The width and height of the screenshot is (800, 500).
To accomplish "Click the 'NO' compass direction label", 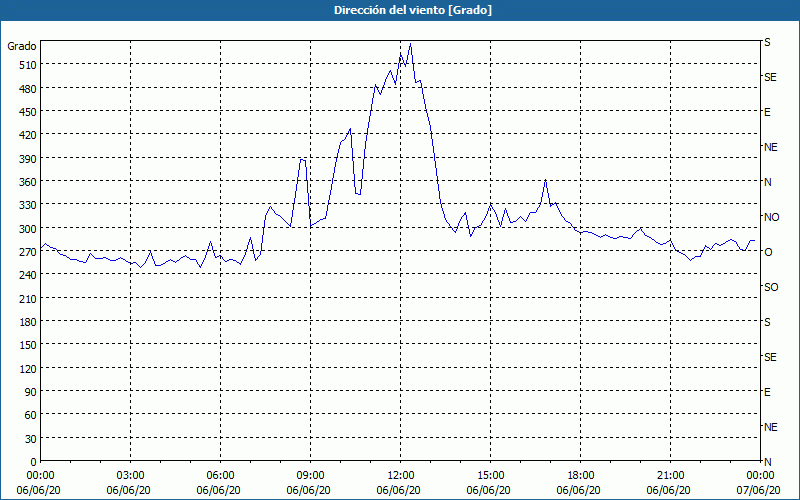I will (771, 217).
